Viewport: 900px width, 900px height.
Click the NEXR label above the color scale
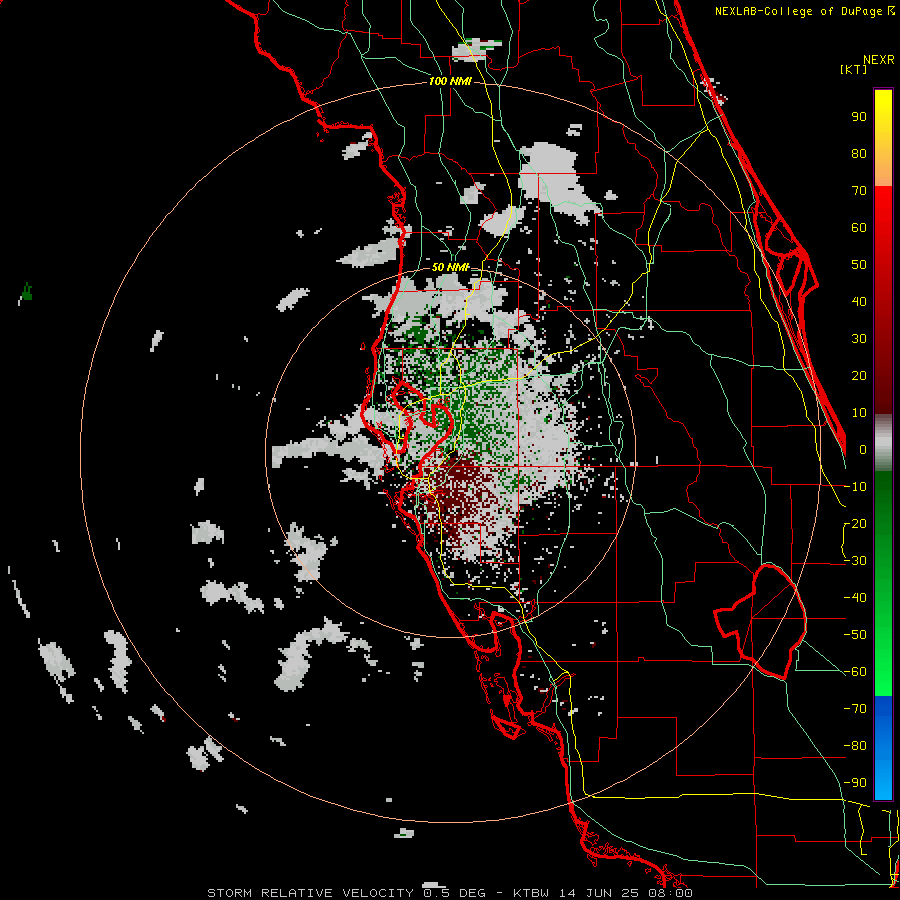[878, 60]
